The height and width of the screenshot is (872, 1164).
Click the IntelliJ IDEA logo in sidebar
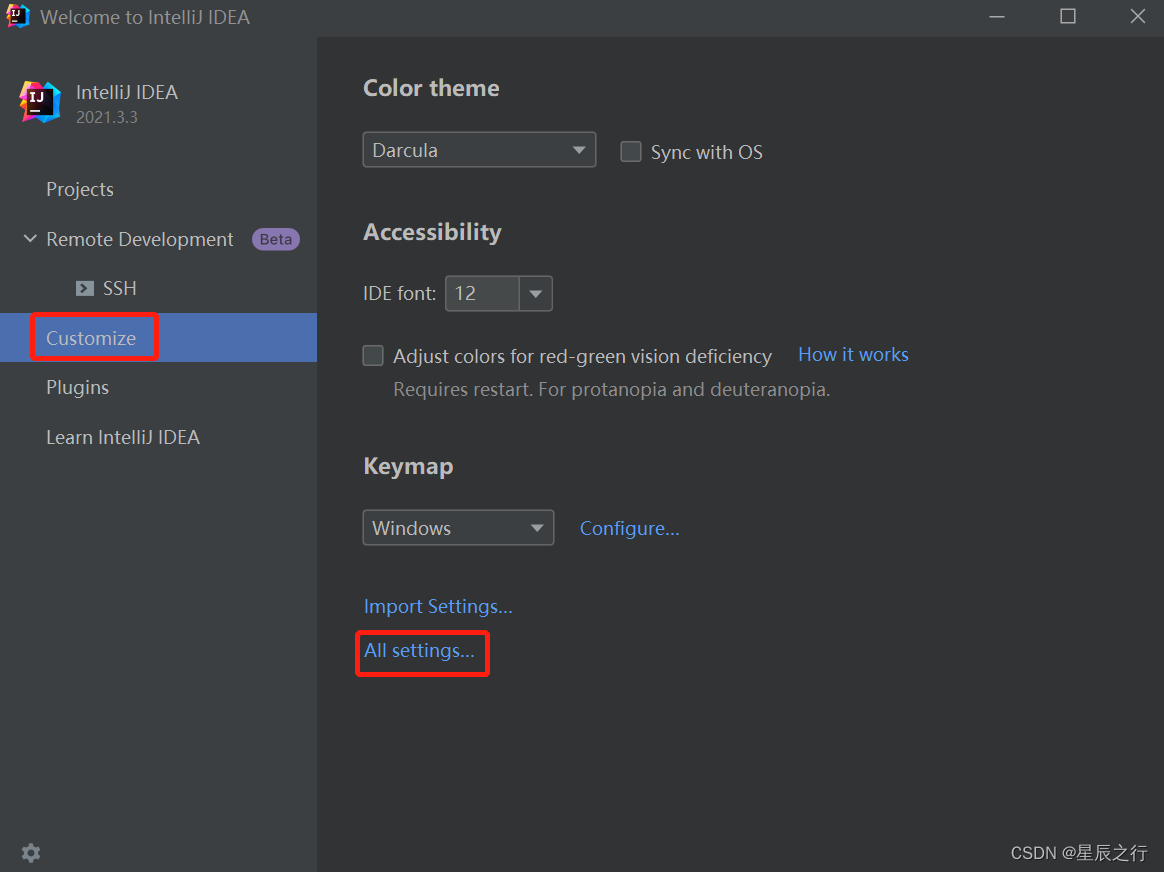tap(40, 102)
